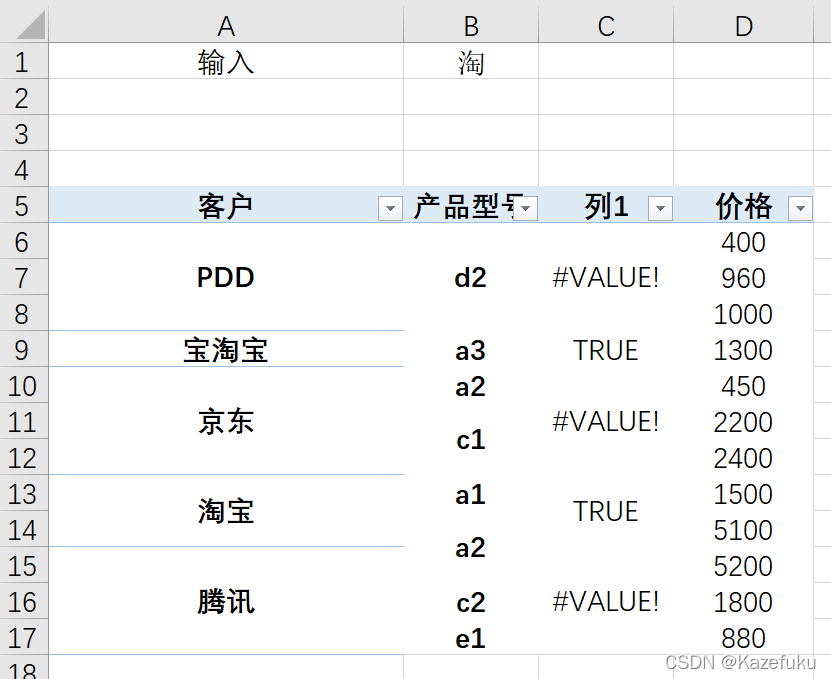Select column D header

click(744, 25)
